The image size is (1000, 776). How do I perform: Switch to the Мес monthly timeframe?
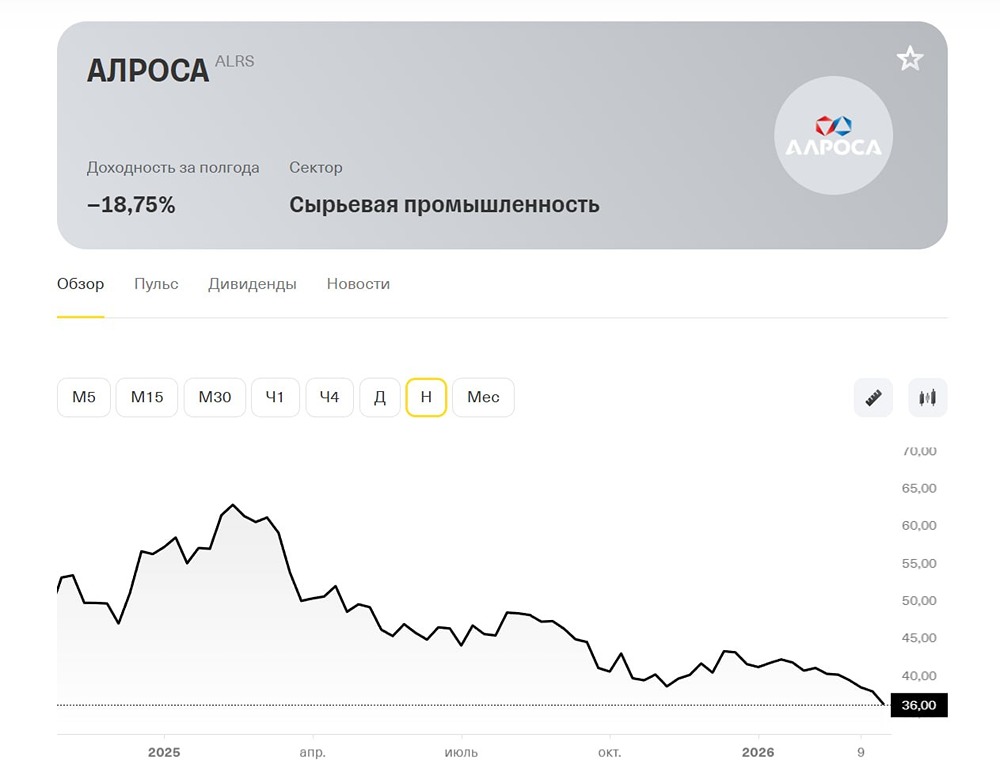[483, 397]
